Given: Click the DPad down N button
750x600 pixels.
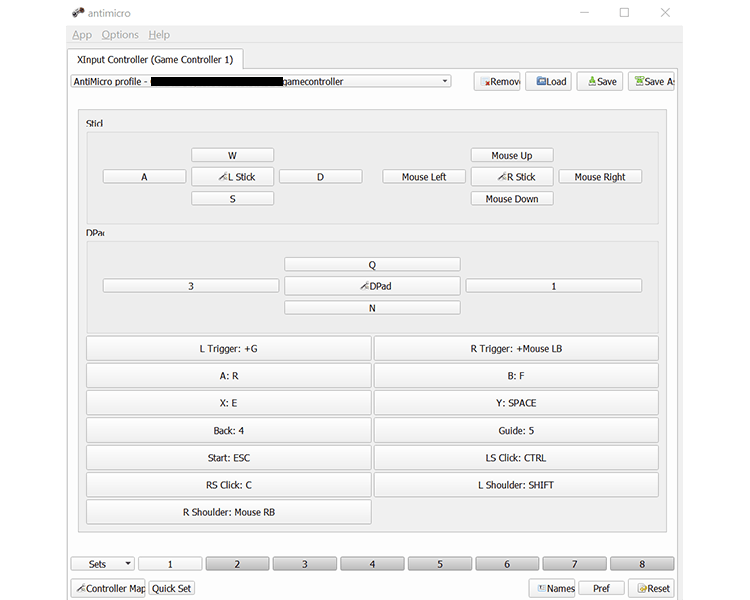Looking at the screenshot, I should click(x=372, y=308).
